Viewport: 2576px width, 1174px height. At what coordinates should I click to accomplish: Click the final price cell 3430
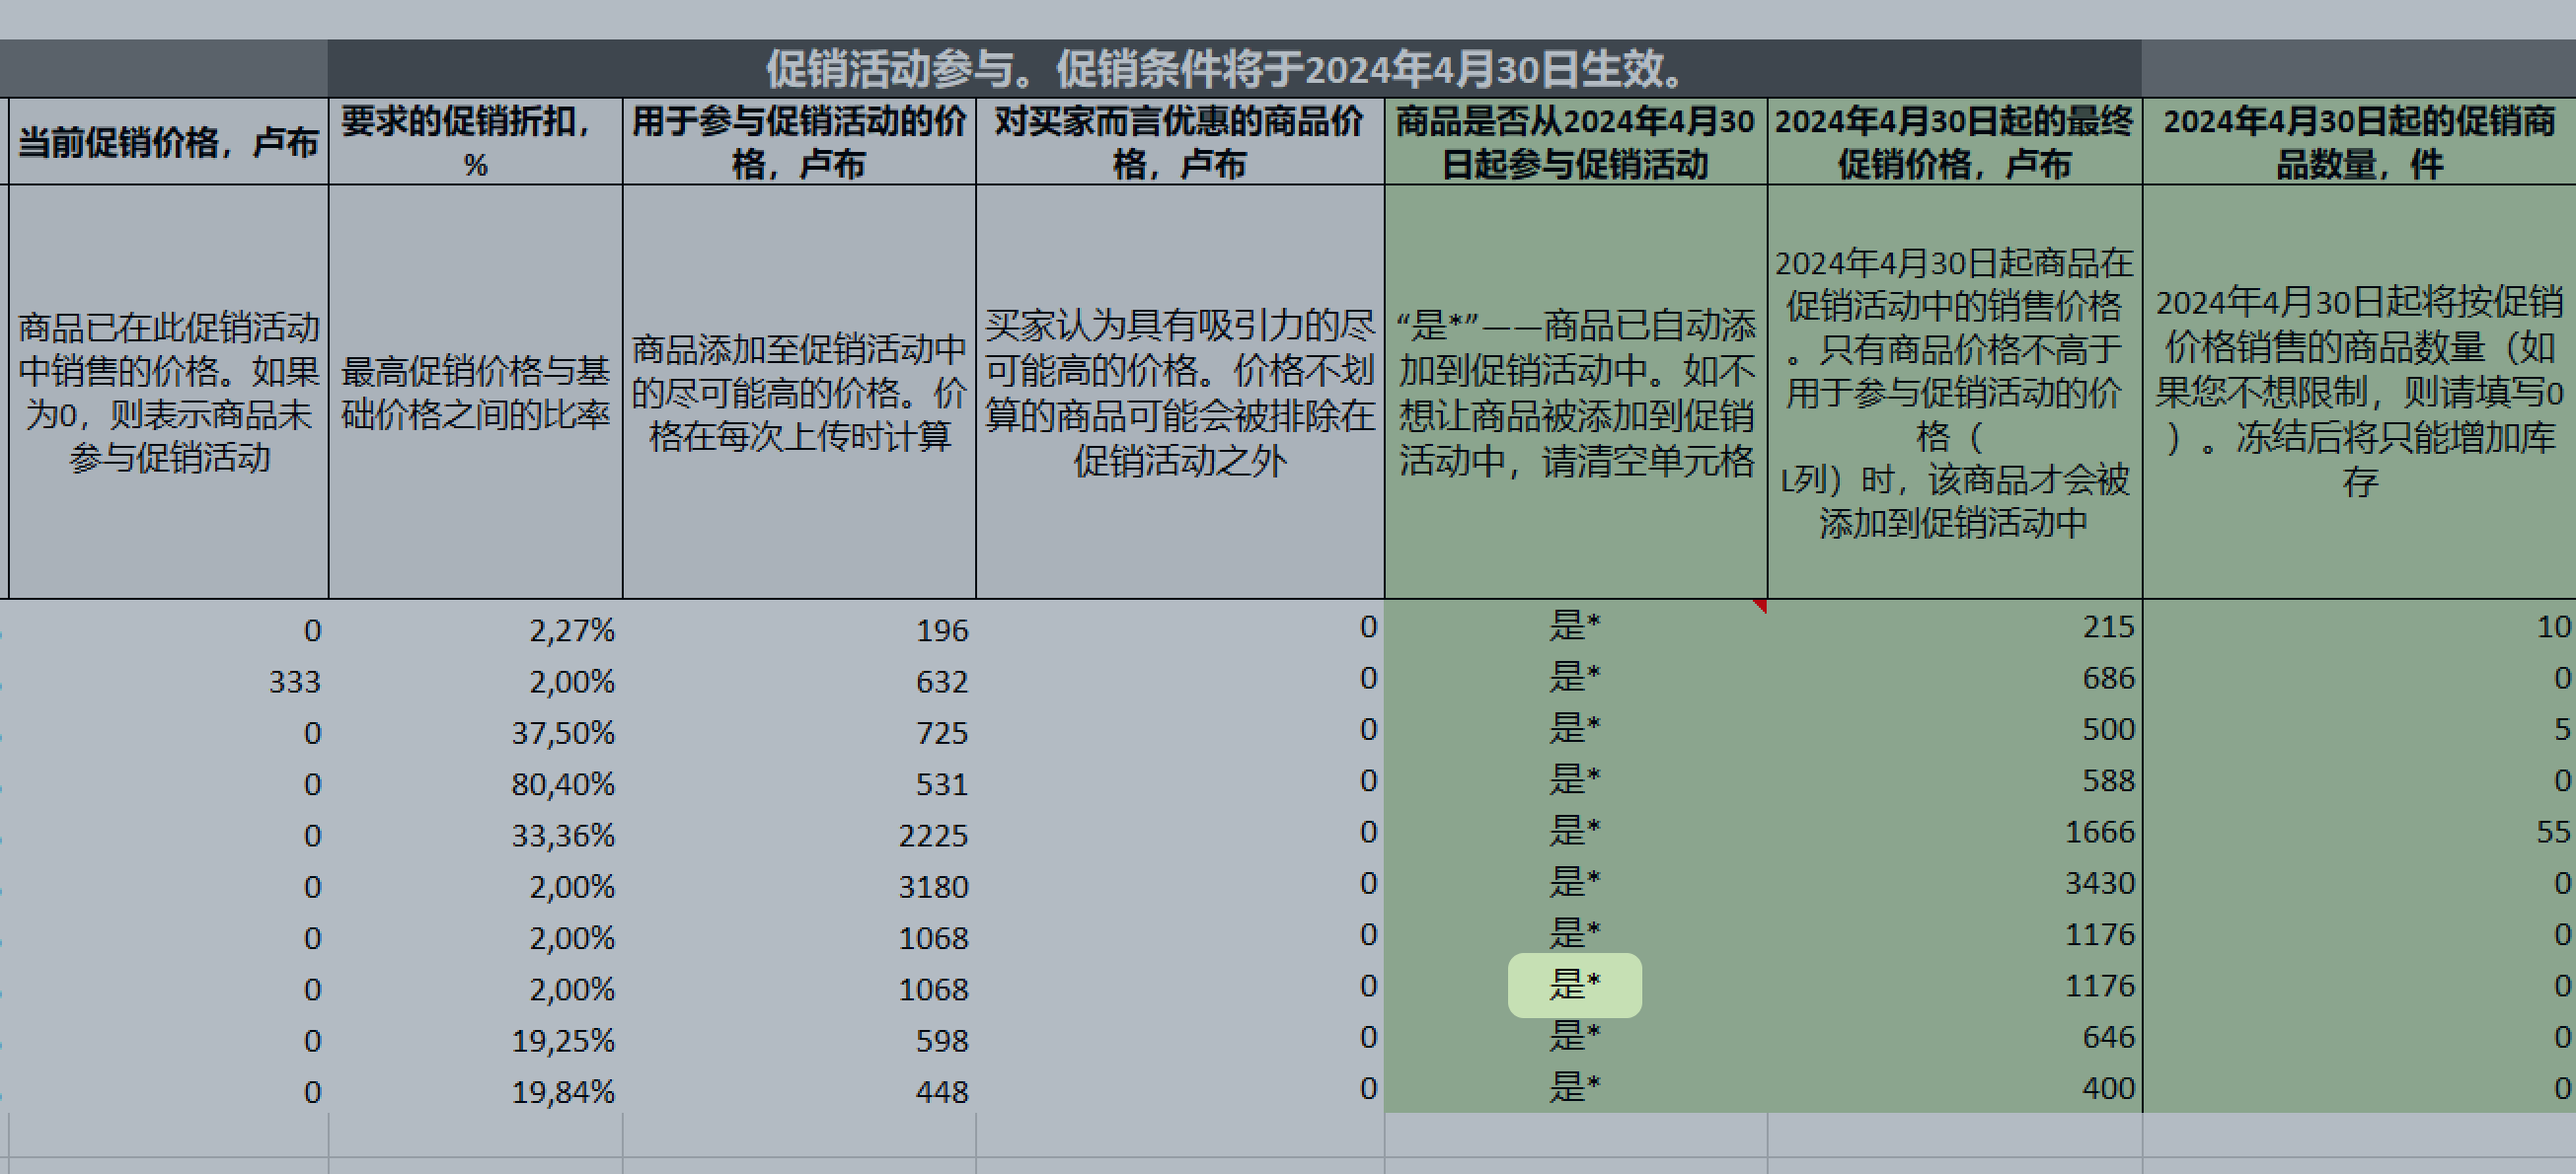click(1955, 883)
